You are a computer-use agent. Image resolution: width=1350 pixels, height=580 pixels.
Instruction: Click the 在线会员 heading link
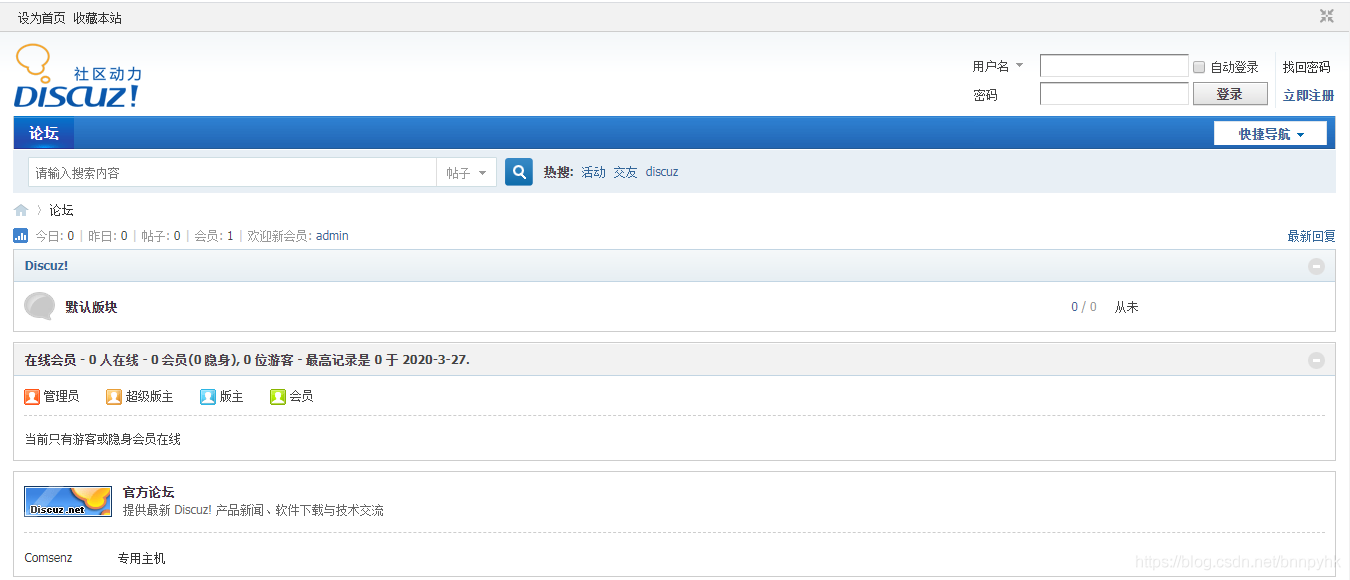tap(50, 360)
